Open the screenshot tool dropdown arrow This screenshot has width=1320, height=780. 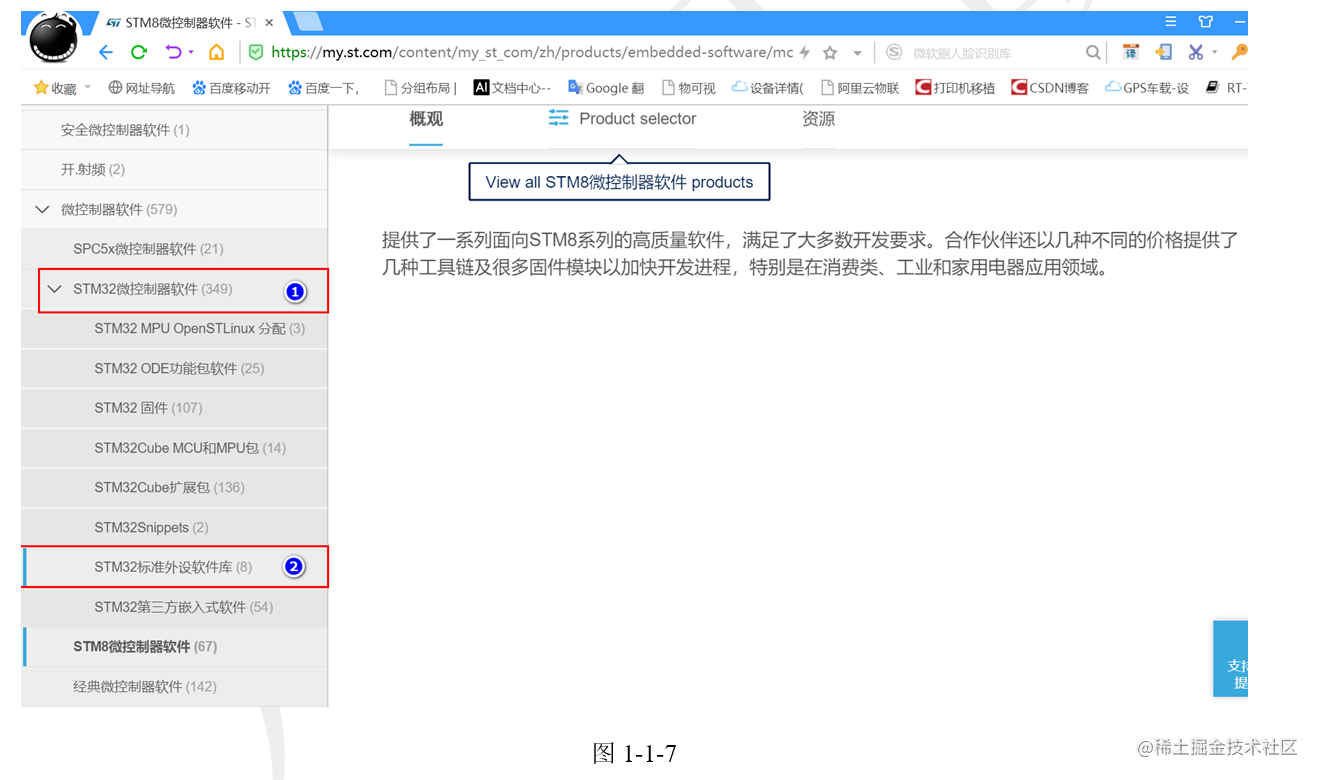[1215, 53]
